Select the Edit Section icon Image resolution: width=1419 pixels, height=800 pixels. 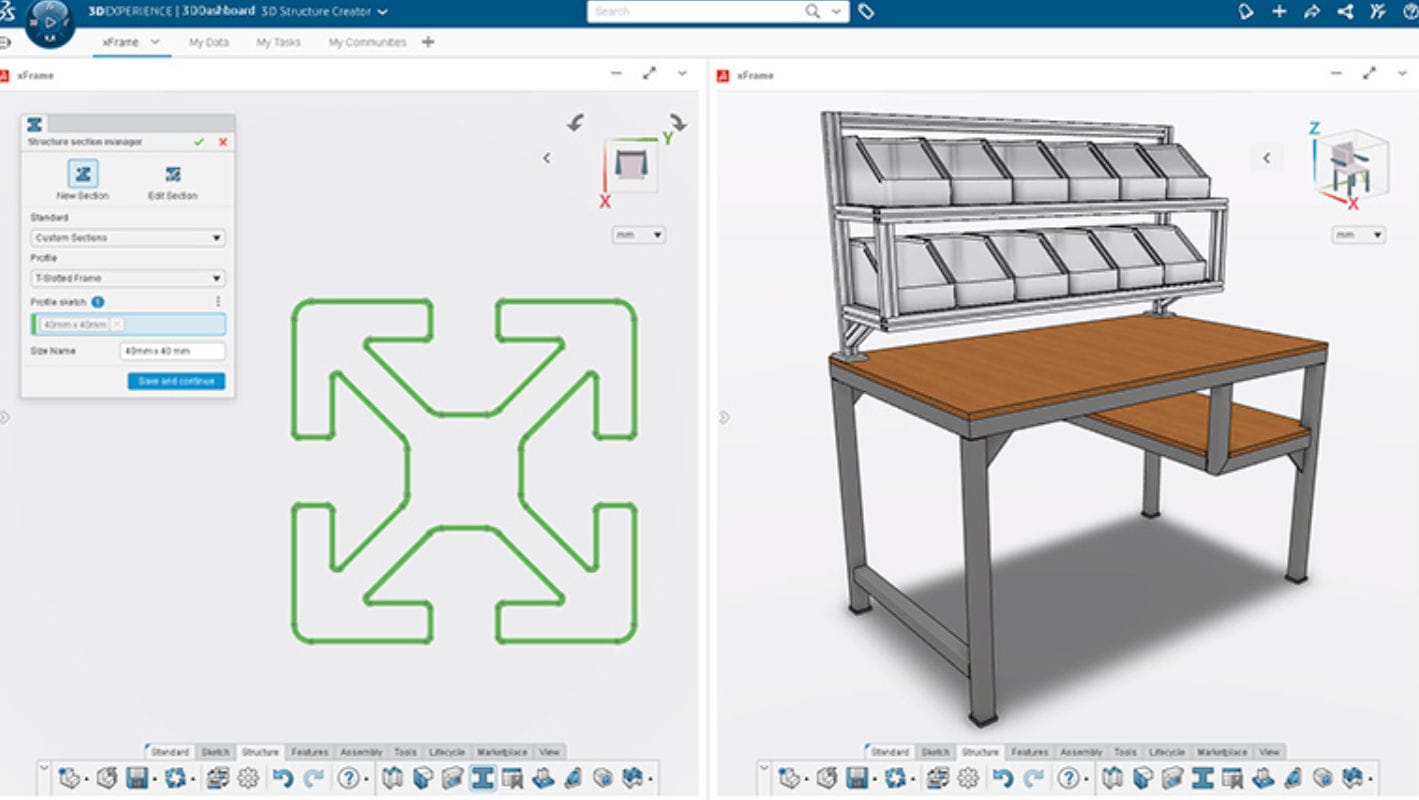point(174,173)
